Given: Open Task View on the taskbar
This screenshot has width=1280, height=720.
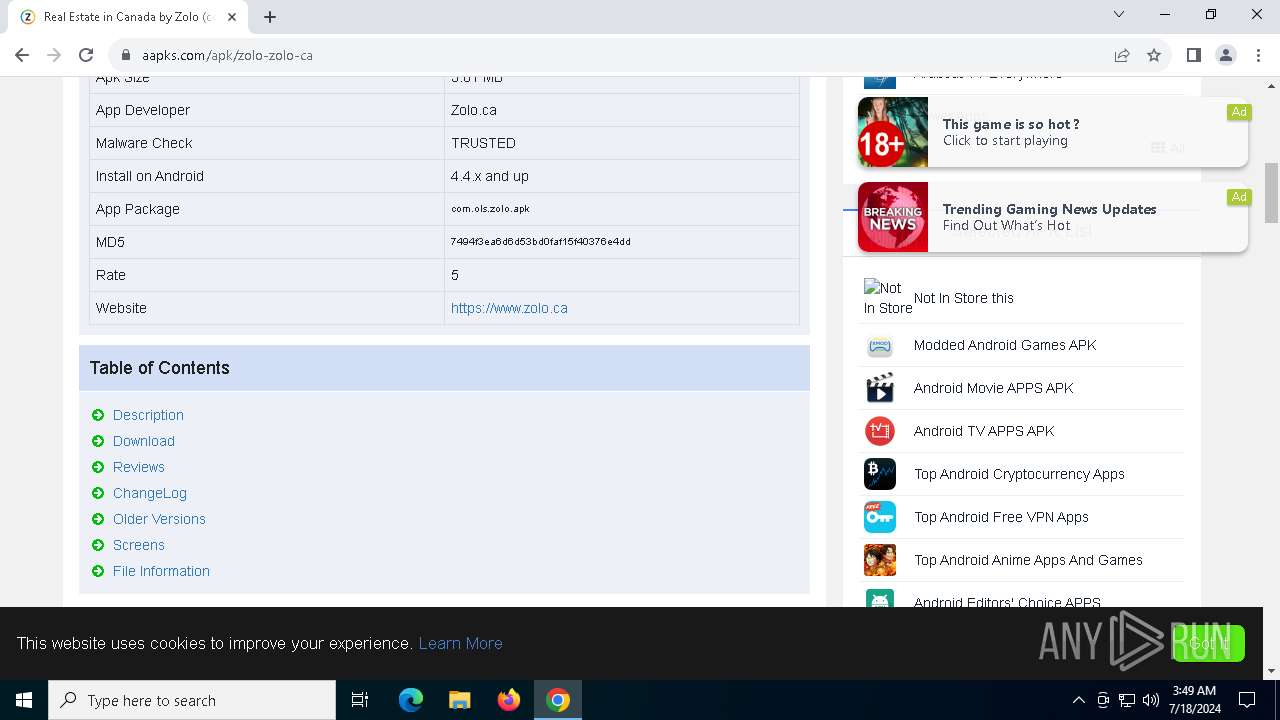Looking at the screenshot, I should pyautogui.click(x=360, y=700).
